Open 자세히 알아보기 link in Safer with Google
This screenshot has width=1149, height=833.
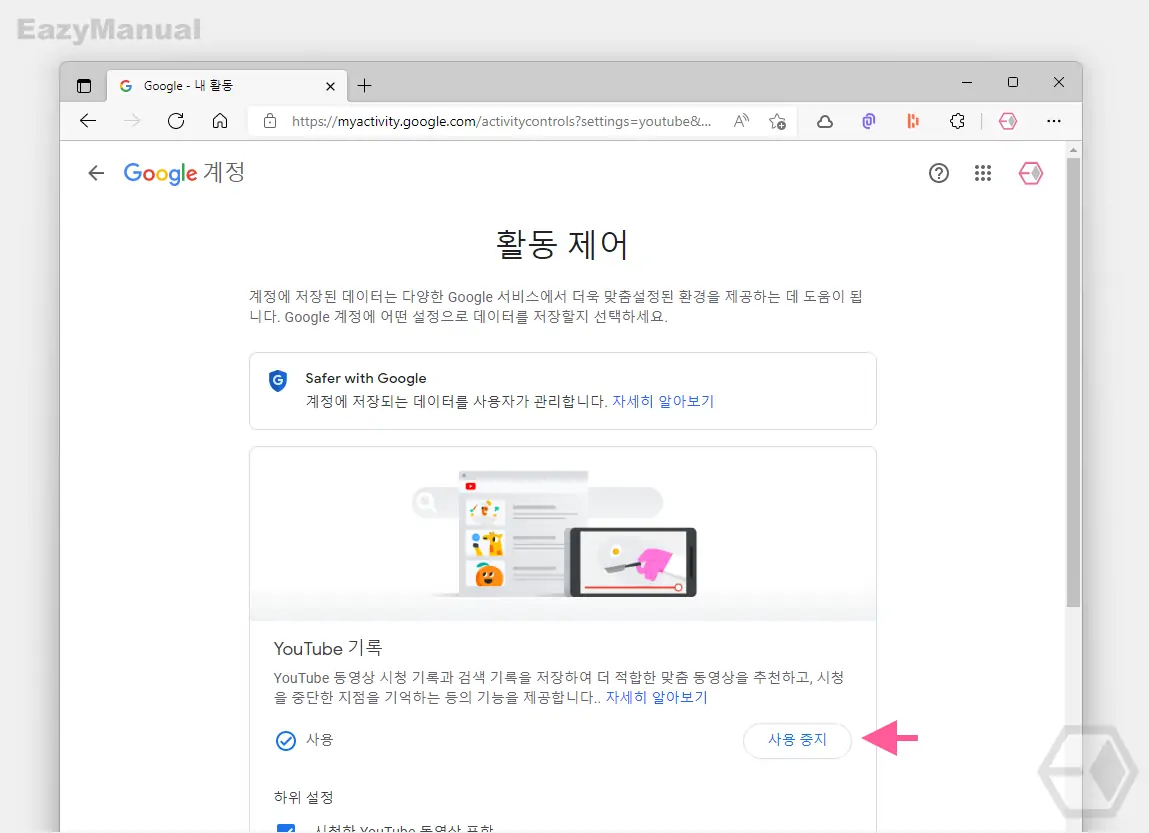[663, 401]
